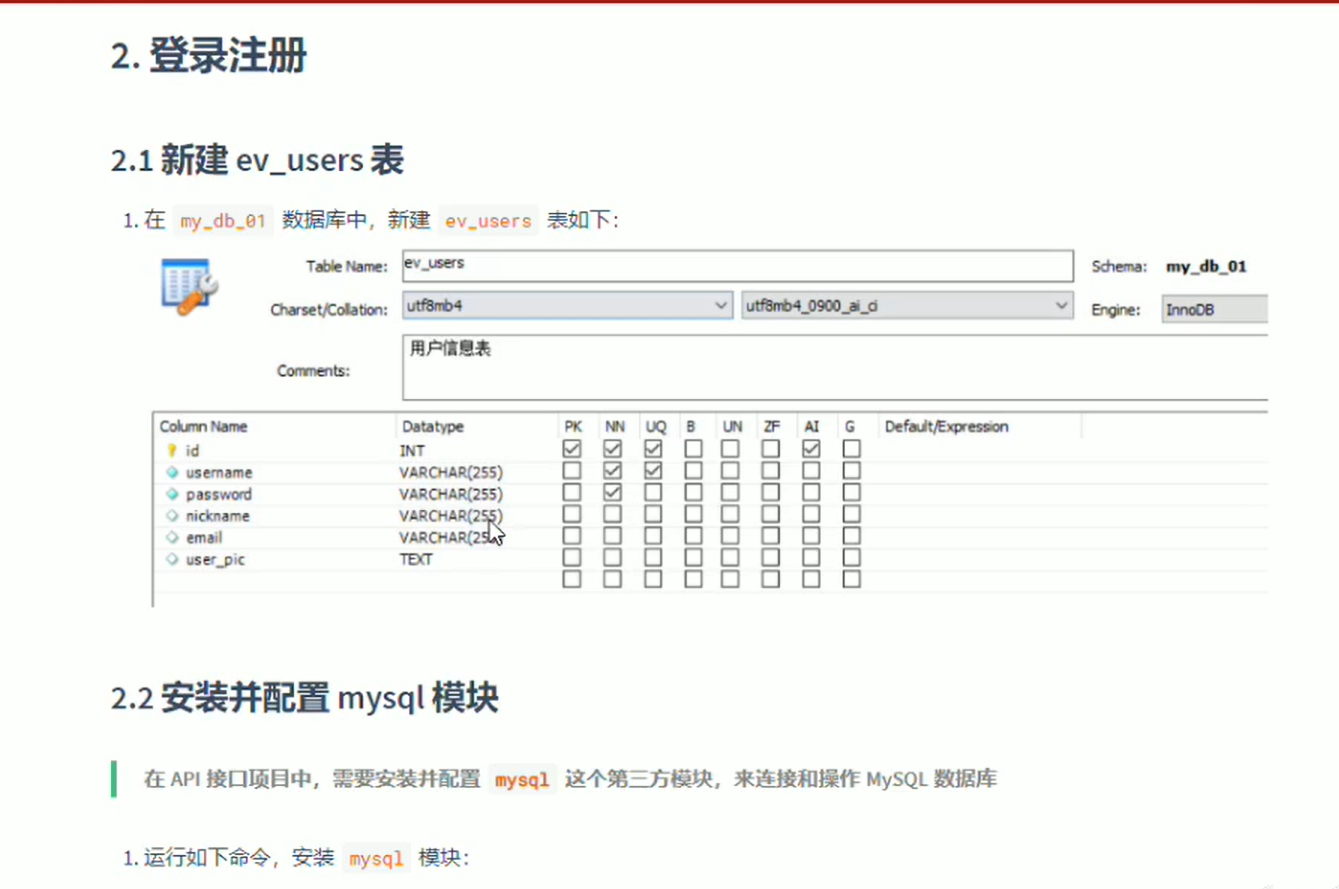Screen dimensions: 1339x889
Task: Click the AI column header
Action: click(x=811, y=426)
